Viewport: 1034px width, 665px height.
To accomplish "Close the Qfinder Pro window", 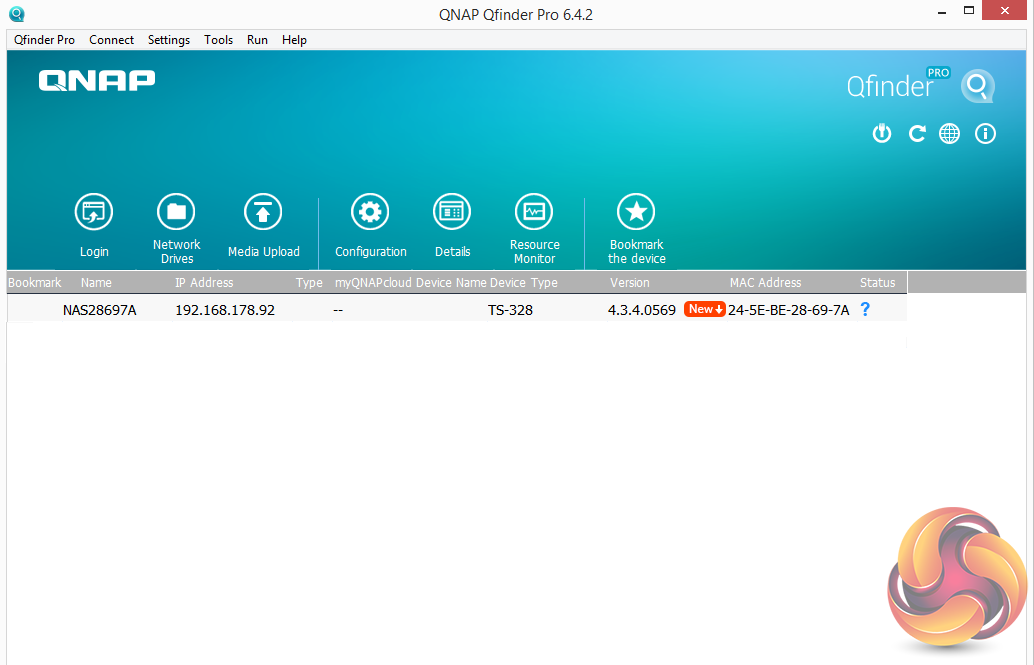I will pos(1004,11).
